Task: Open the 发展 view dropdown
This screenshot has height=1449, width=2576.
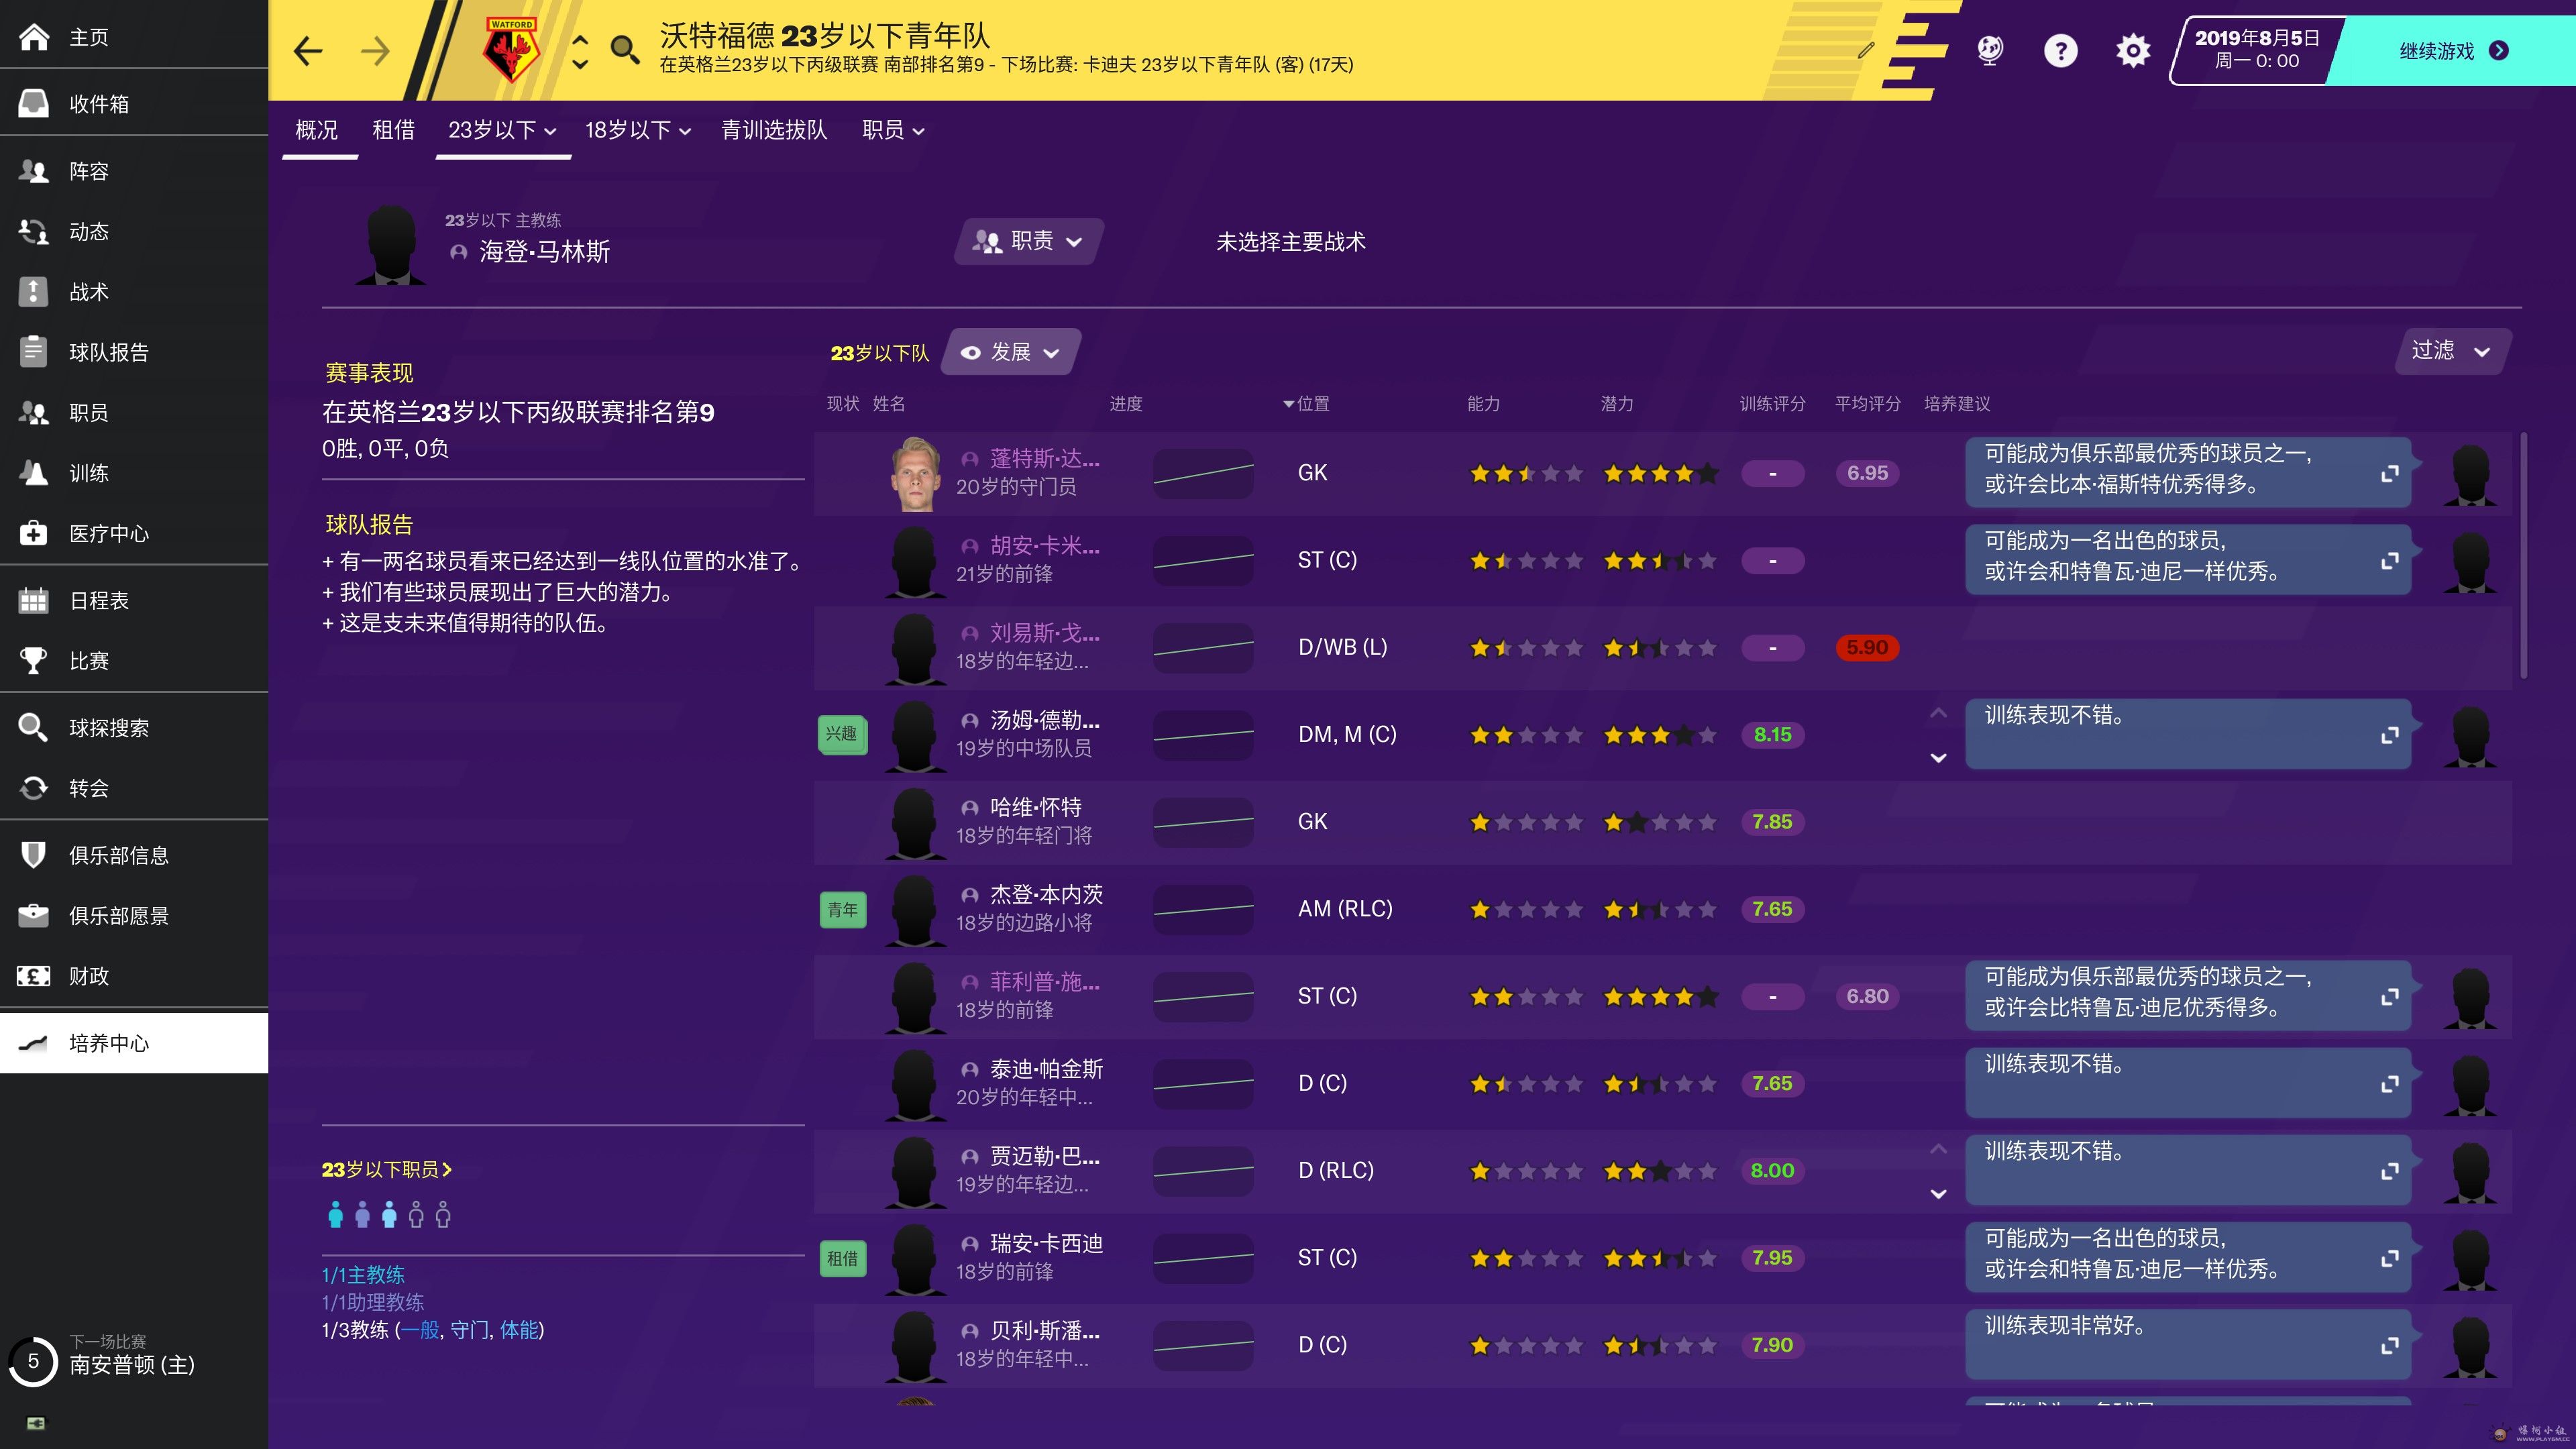Action: click(1011, 352)
